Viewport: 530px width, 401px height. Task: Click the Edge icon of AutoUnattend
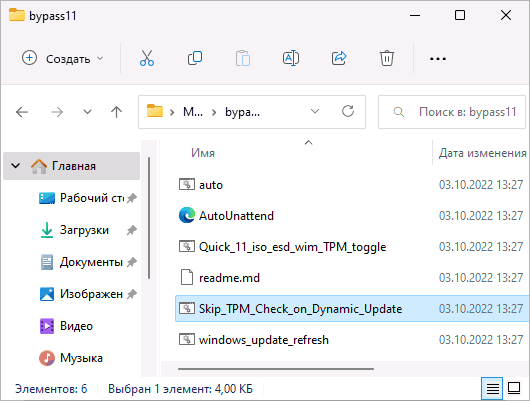[187, 215]
